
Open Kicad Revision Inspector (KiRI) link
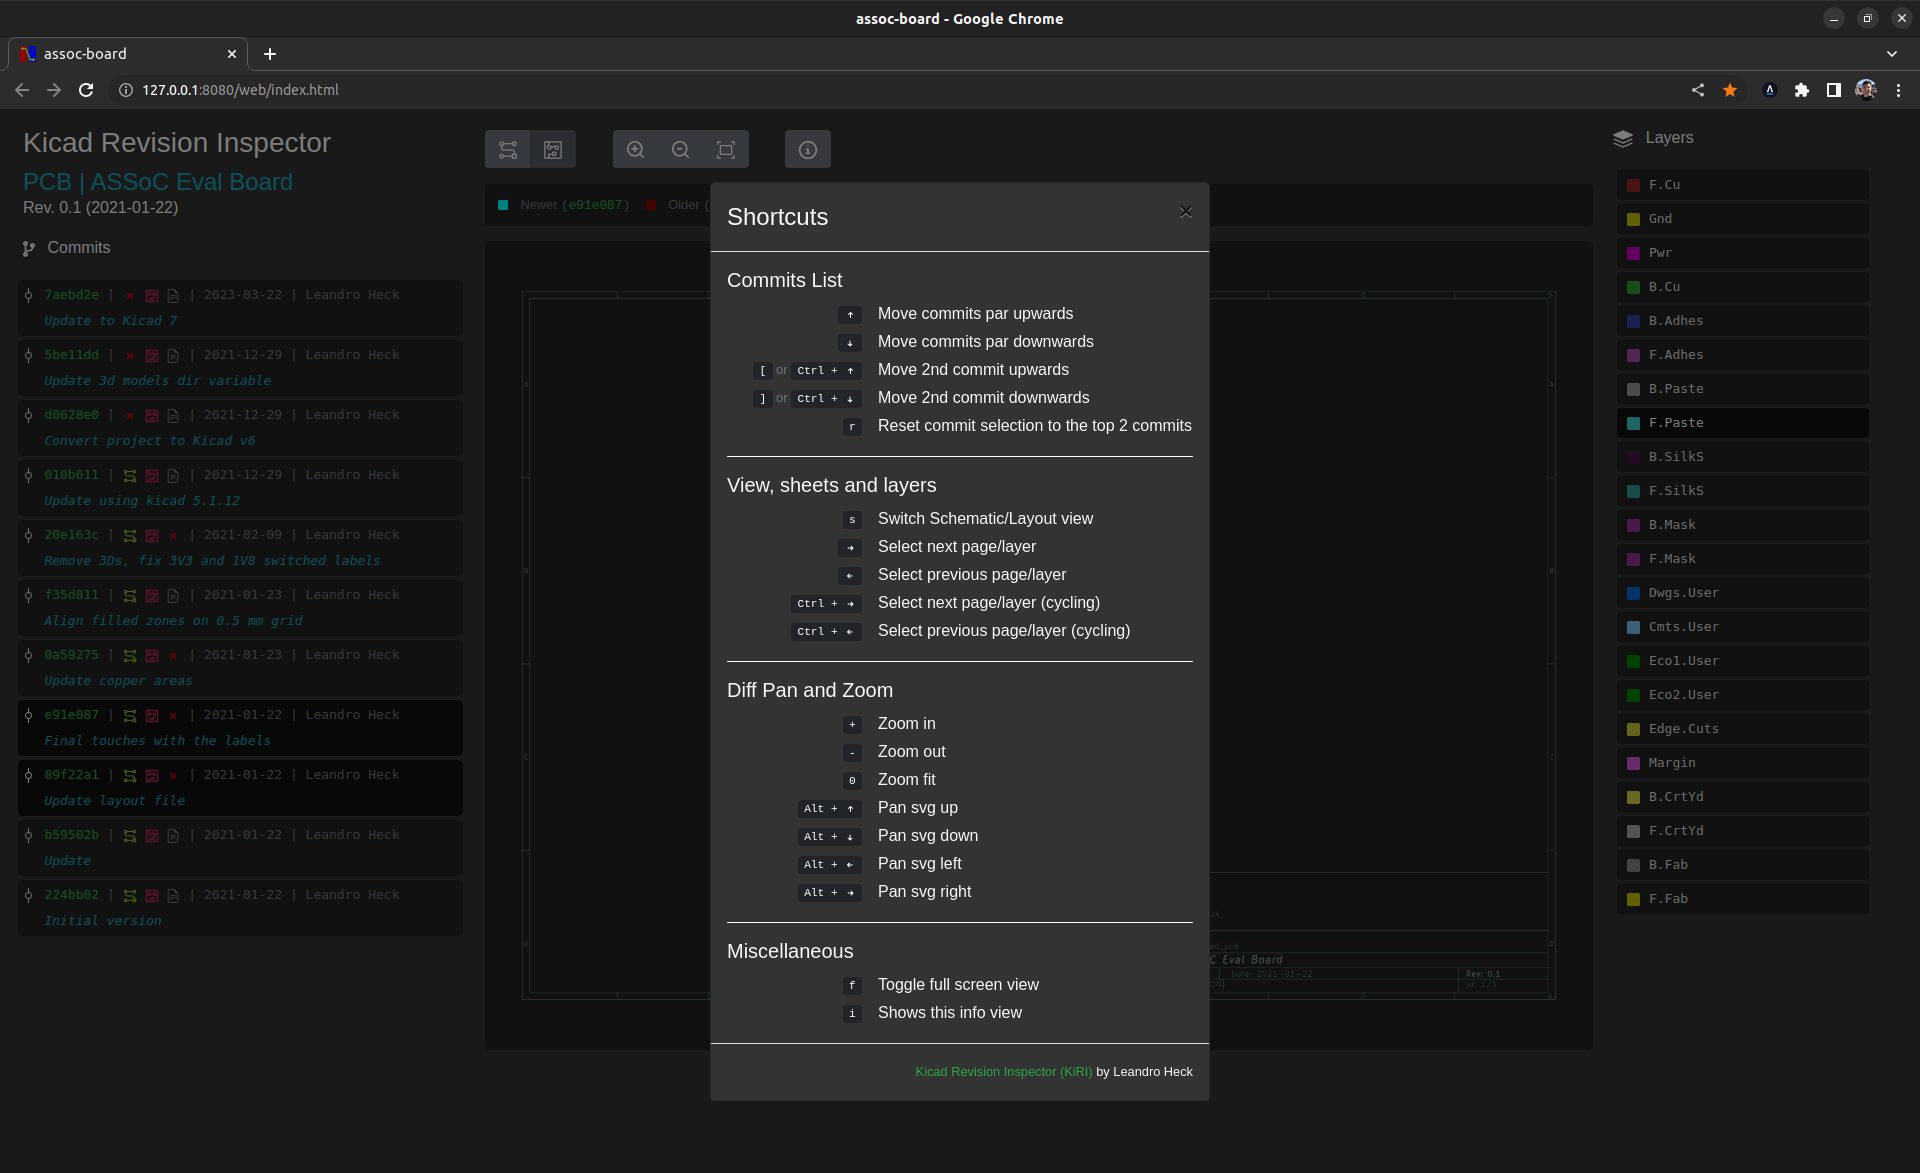1003,1072
